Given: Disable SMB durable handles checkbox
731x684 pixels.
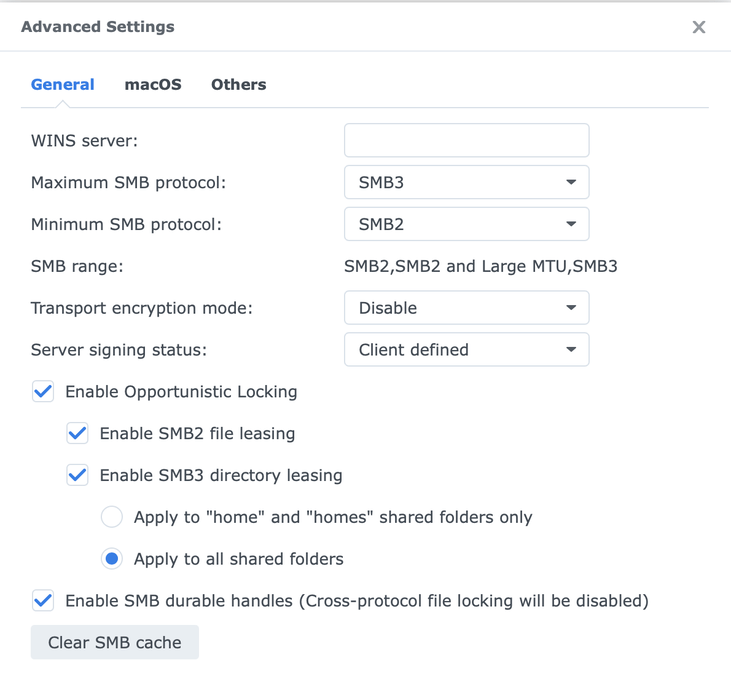Looking at the screenshot, I should [43, 601].
